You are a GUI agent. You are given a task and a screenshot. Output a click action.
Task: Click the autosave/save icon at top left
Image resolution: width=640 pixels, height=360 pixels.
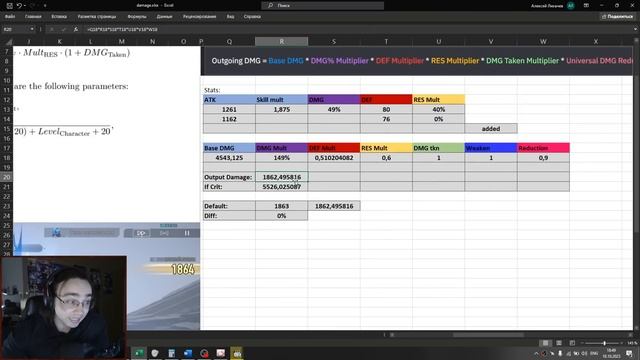coord(9,6)
